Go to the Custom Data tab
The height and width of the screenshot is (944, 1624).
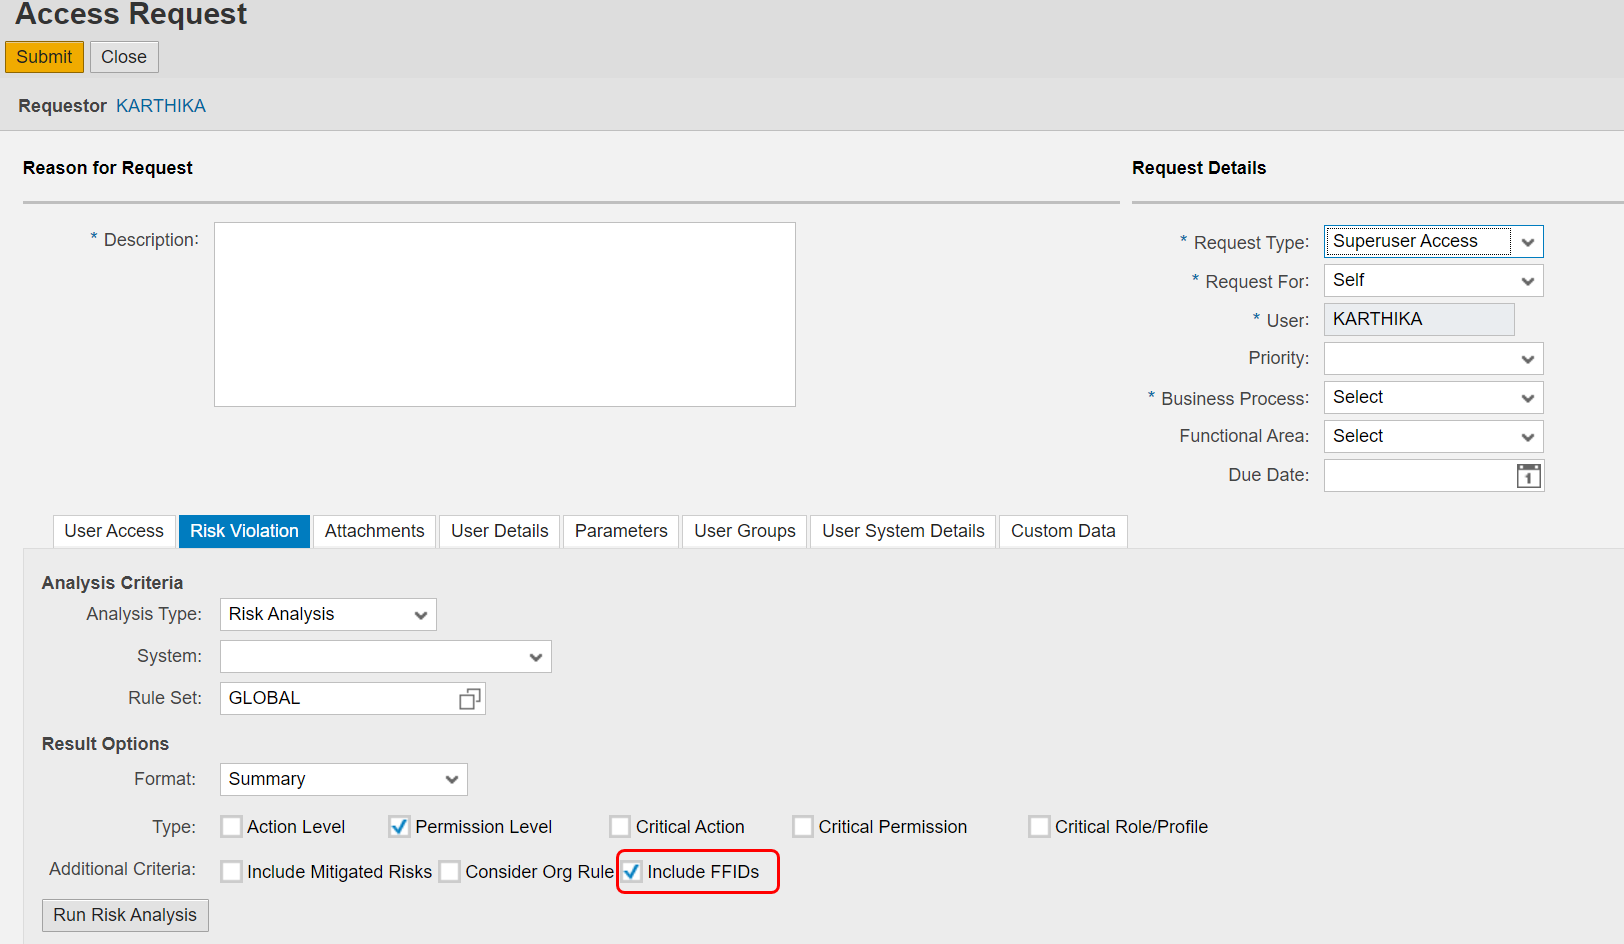click(x=1062, y=531)
